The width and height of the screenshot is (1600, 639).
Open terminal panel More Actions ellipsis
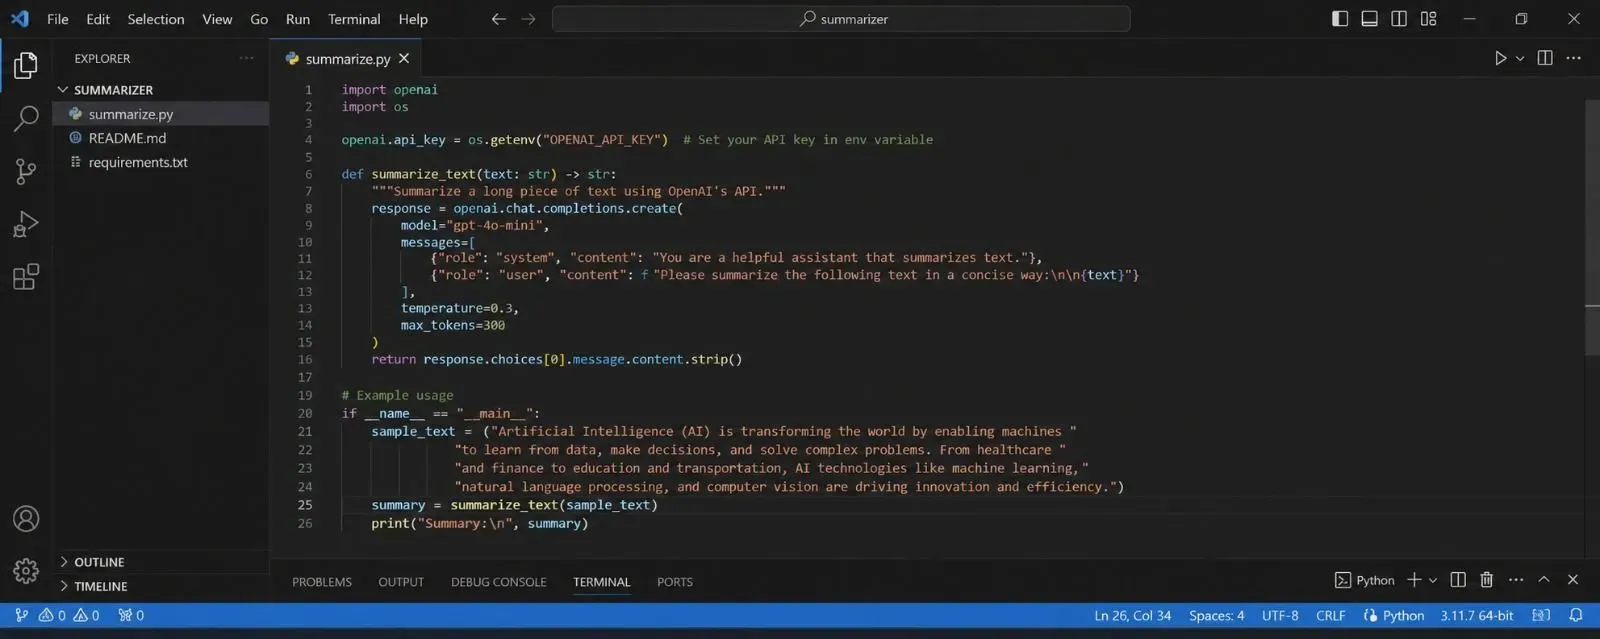point(1516,580)
